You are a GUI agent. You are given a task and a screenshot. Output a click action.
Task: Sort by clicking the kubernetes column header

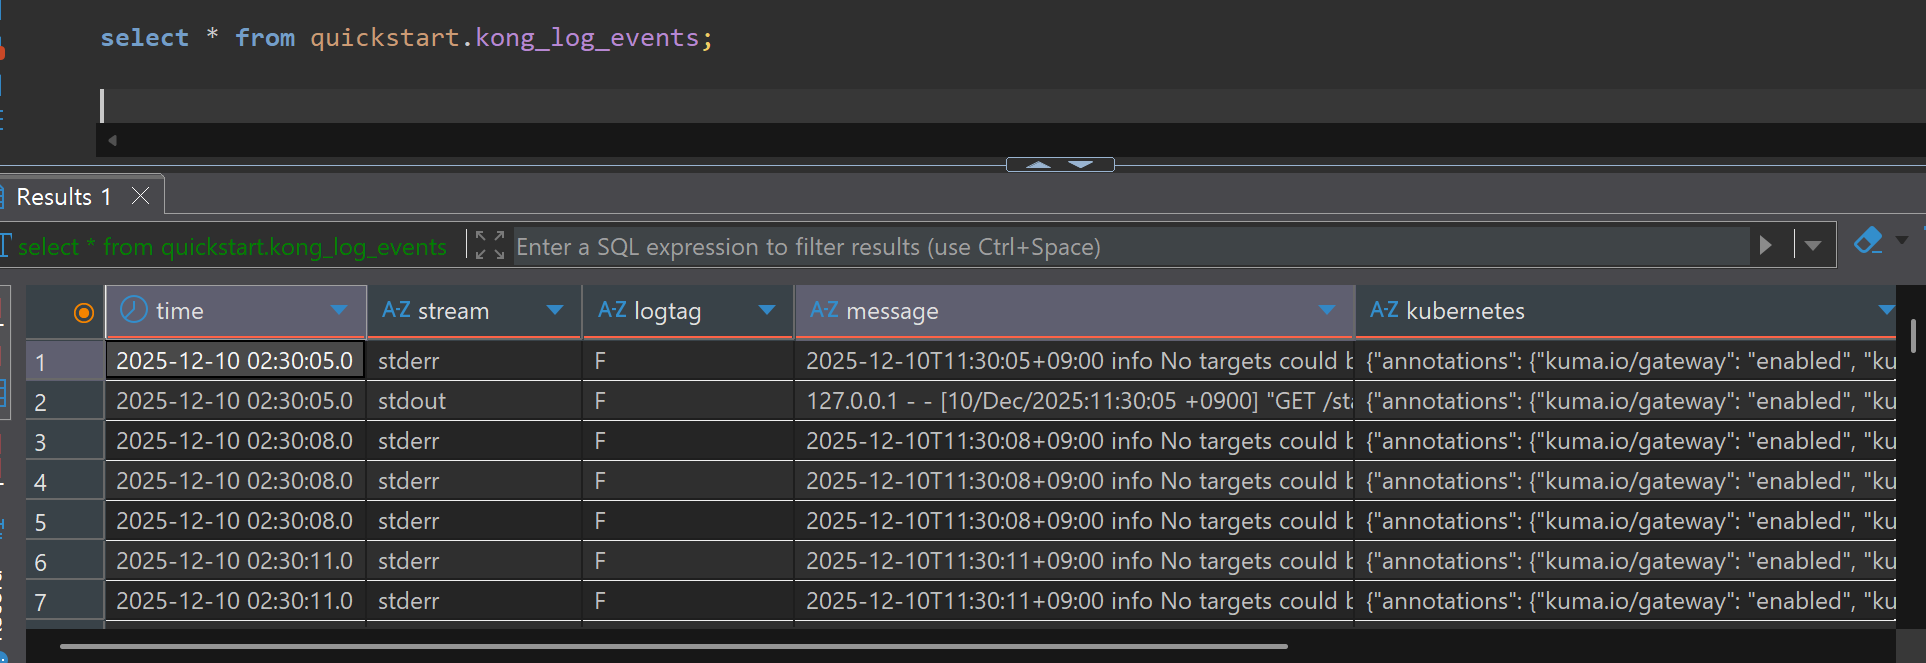(1465, 311)
